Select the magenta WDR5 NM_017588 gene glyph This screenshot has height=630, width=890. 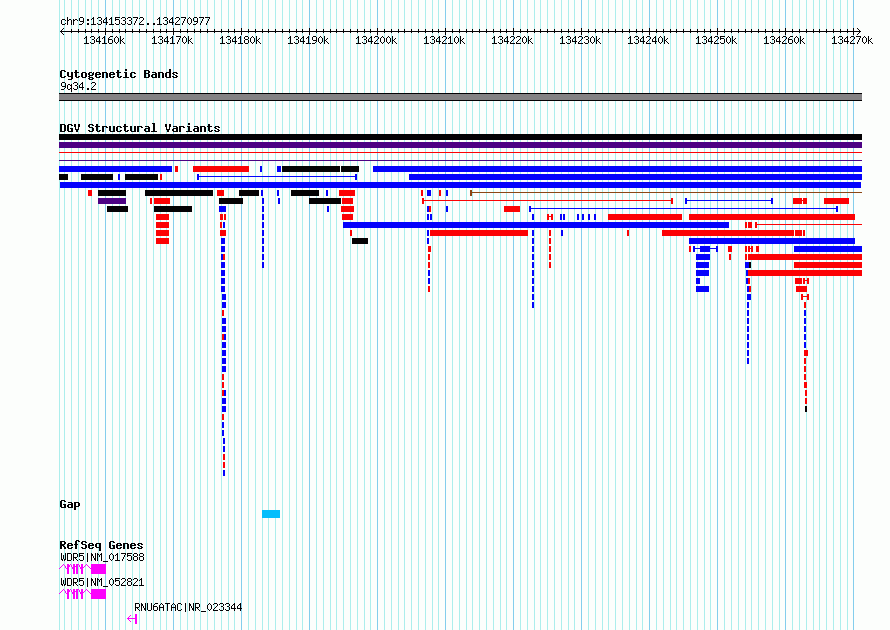[x=82, y=569]
